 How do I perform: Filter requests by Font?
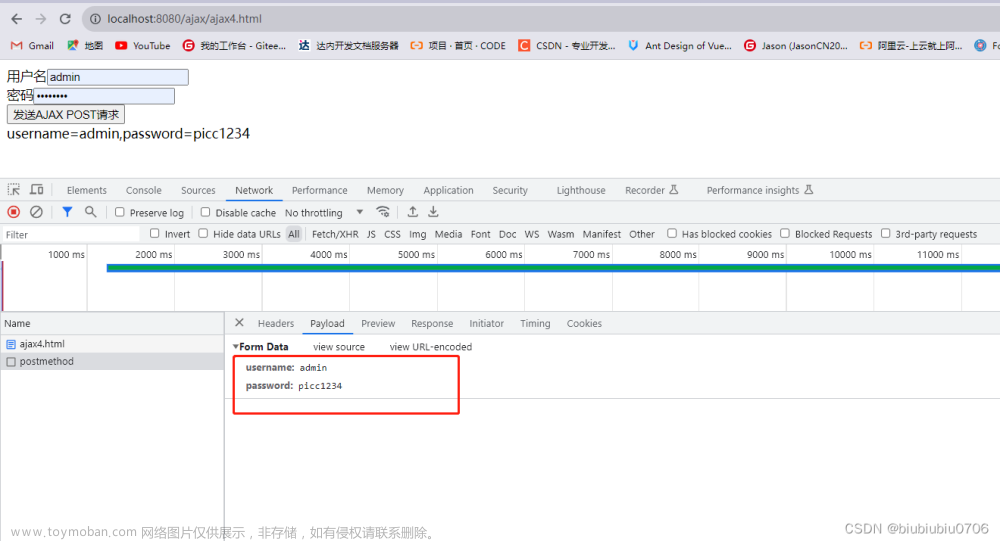point(480,234)
